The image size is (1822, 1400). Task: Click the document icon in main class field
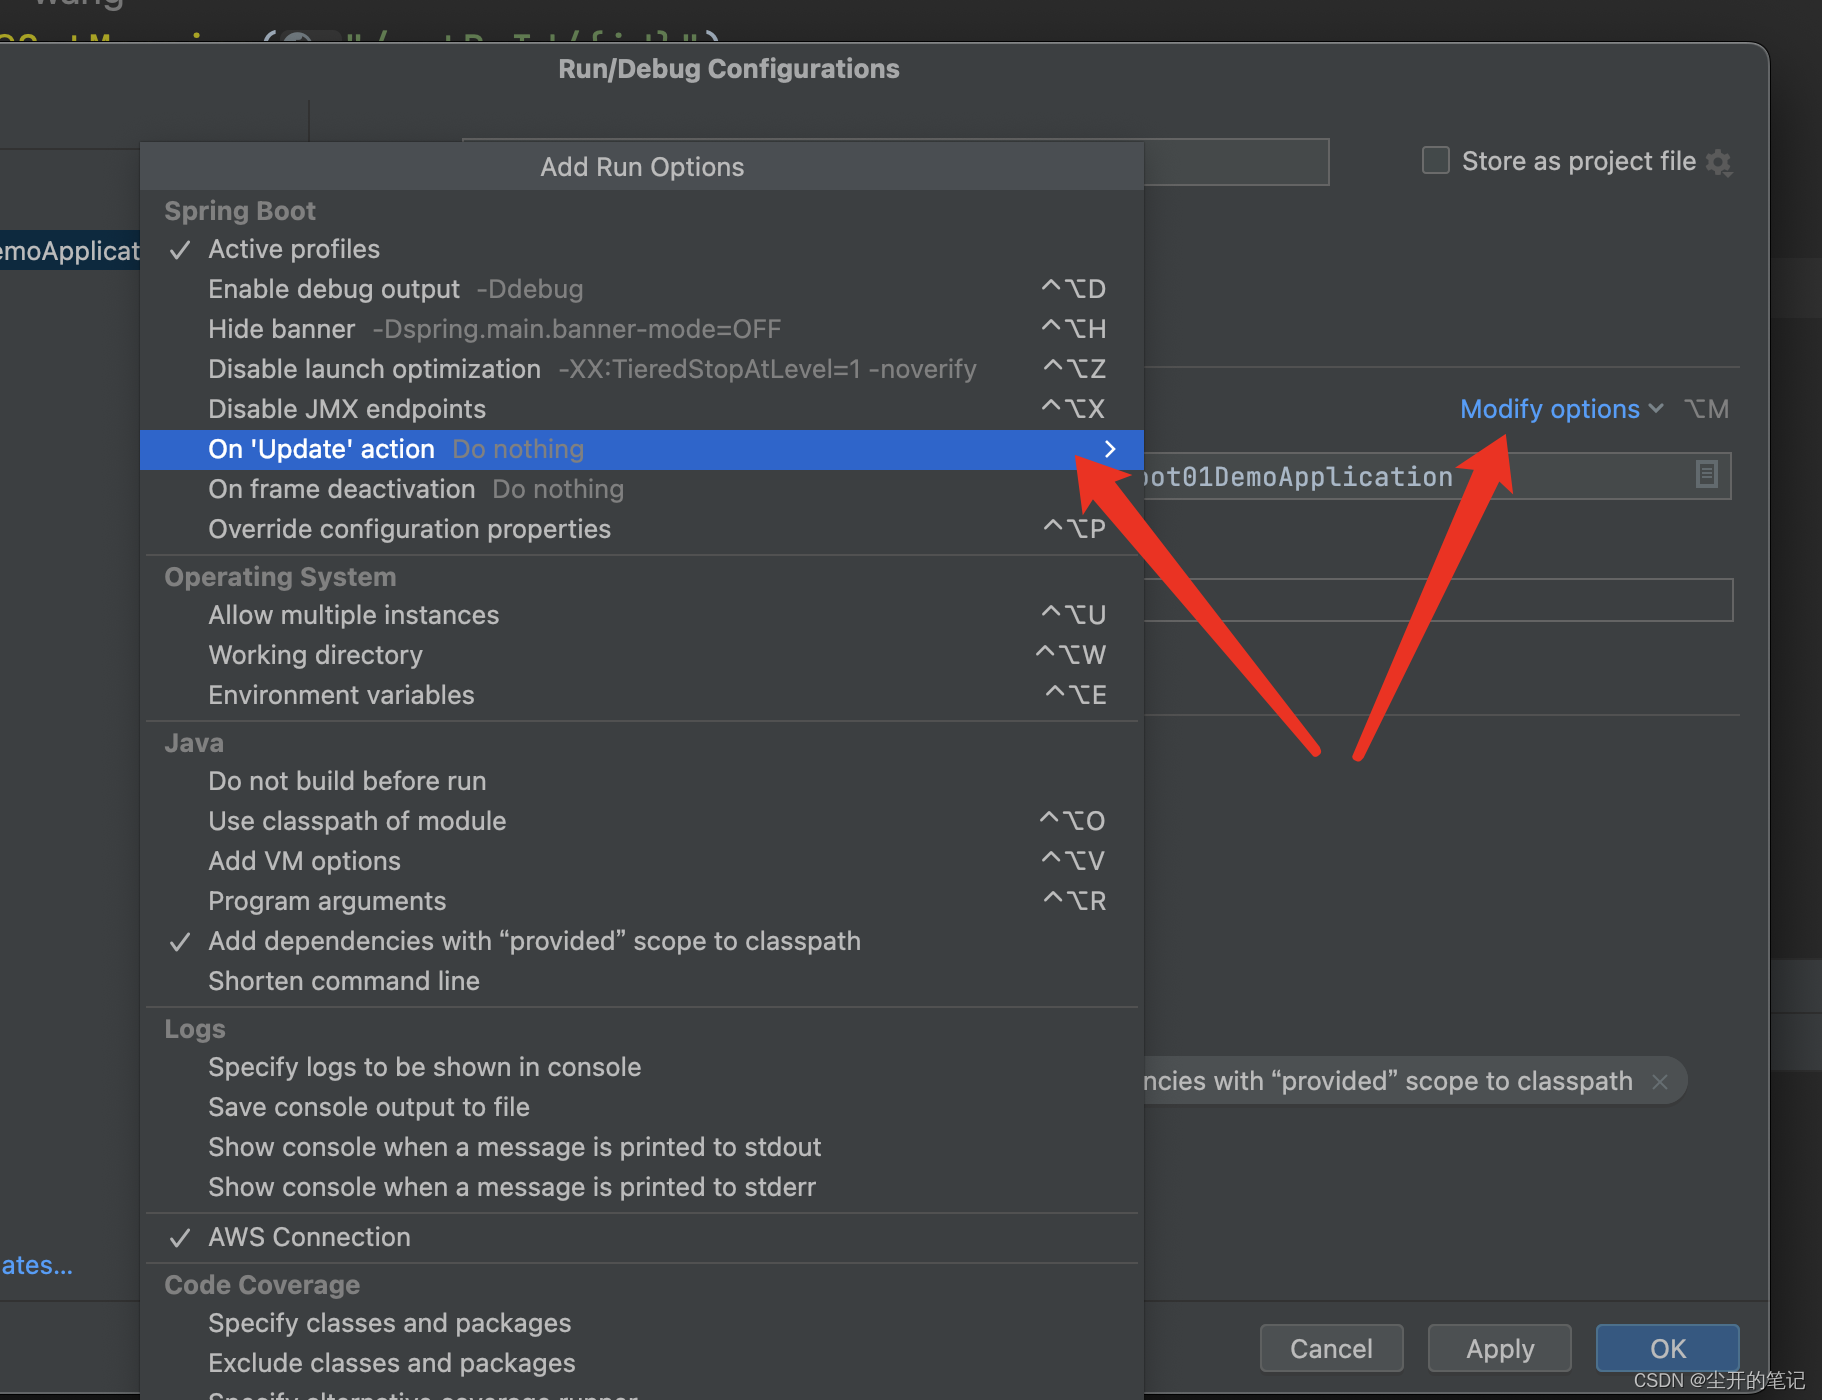1707,474
